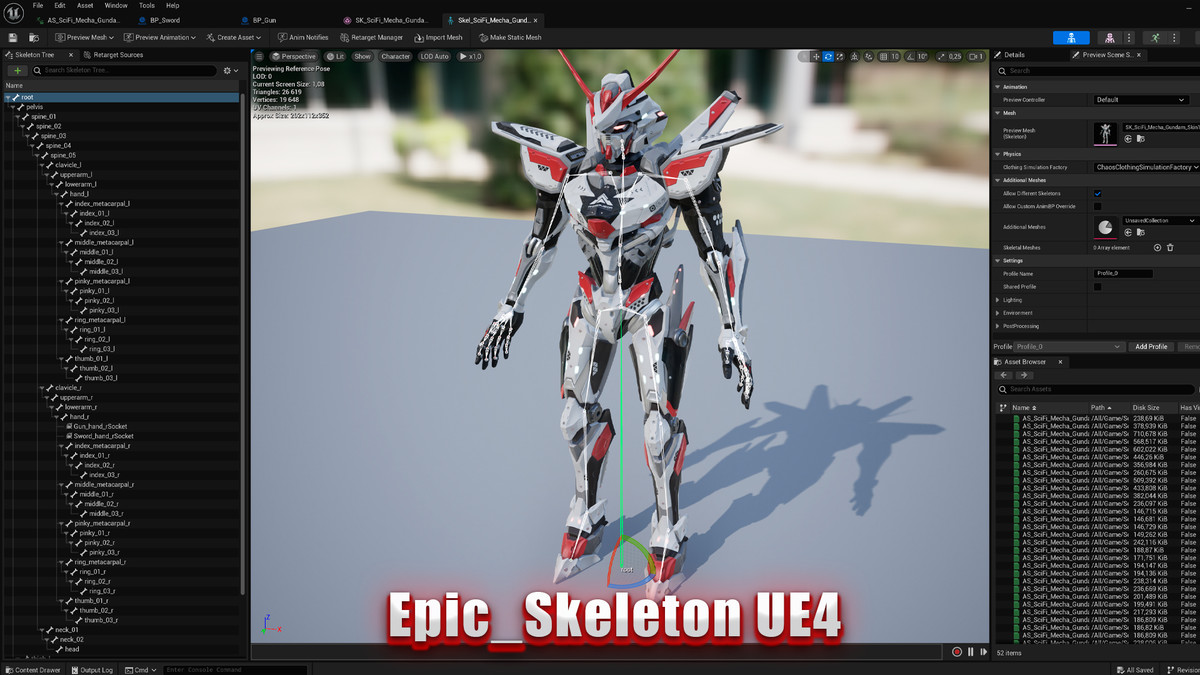The width and height of the screenshot is (1200, 675).
Task: Toggle surface snapping icon in viewport
Action: (x=867, y=57)
